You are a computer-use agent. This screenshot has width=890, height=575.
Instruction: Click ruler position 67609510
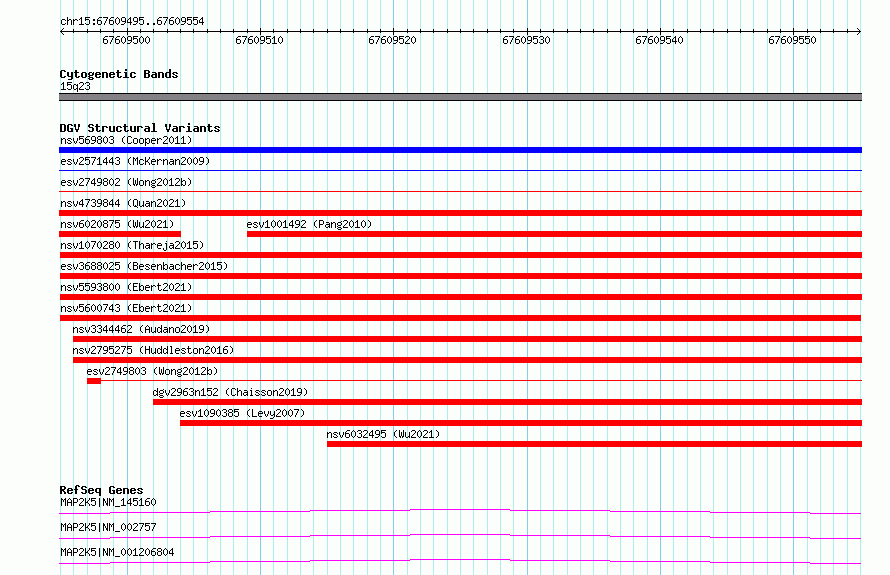click(259, 40)
